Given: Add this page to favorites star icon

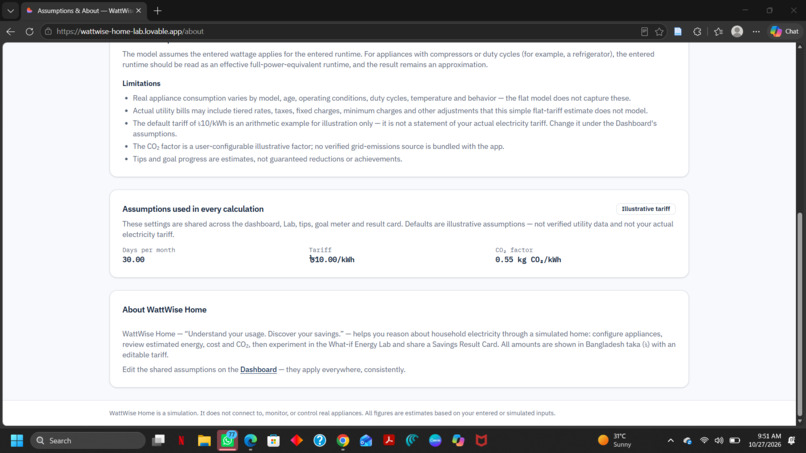Looking at the screenshot, I should coord(659,31).
